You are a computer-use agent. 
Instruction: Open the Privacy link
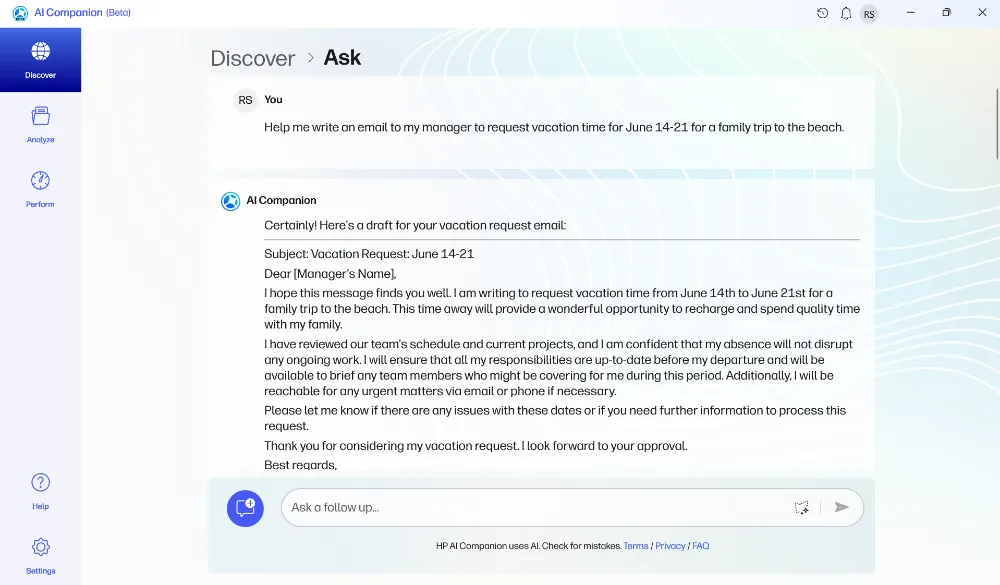point(670,546)
